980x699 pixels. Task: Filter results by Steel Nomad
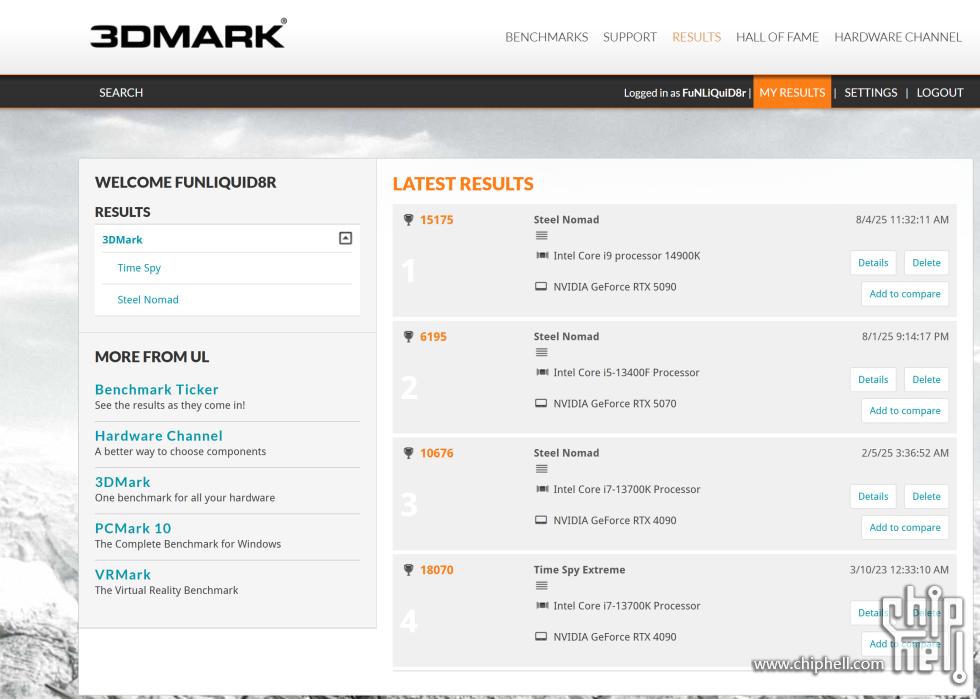coord(148,300)
